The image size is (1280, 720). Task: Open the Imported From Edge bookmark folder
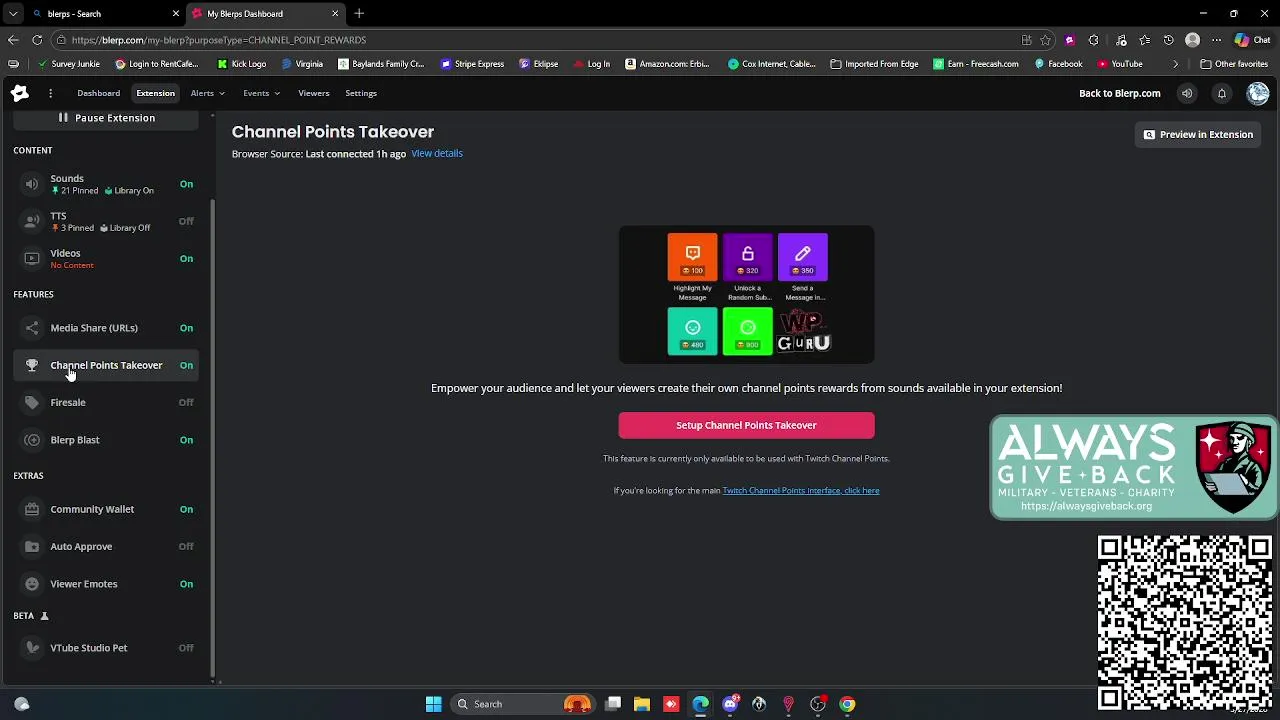pos(874,64)
